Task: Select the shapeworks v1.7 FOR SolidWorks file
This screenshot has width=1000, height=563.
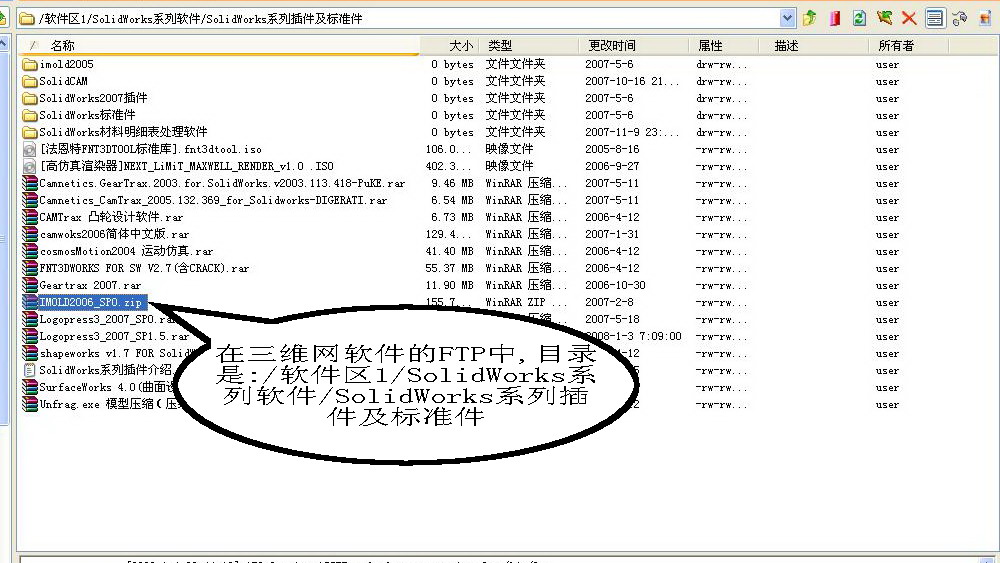Action: point(117,353)
